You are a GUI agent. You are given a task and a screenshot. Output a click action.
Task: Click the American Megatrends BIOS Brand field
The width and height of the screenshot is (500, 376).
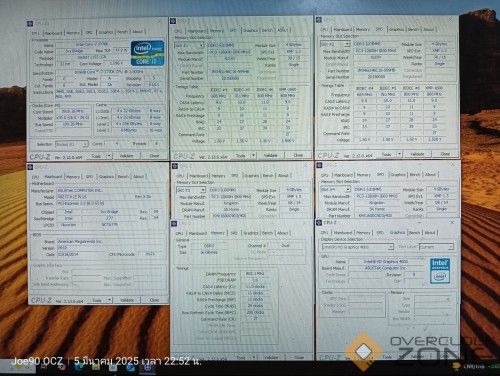110,241
